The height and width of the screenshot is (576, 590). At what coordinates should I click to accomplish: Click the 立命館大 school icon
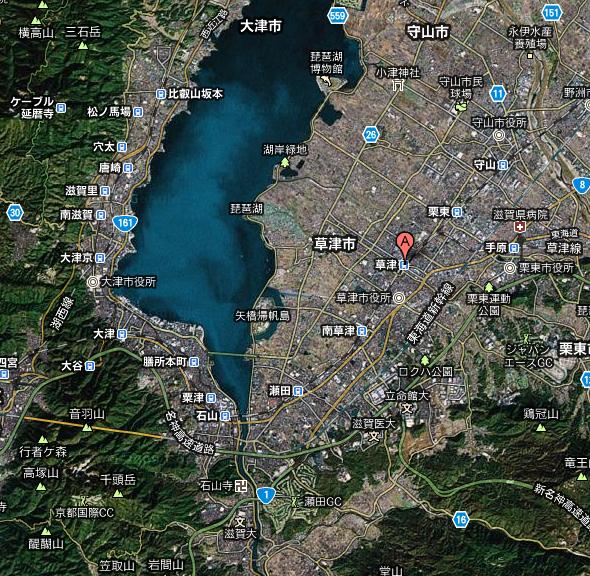407,409
